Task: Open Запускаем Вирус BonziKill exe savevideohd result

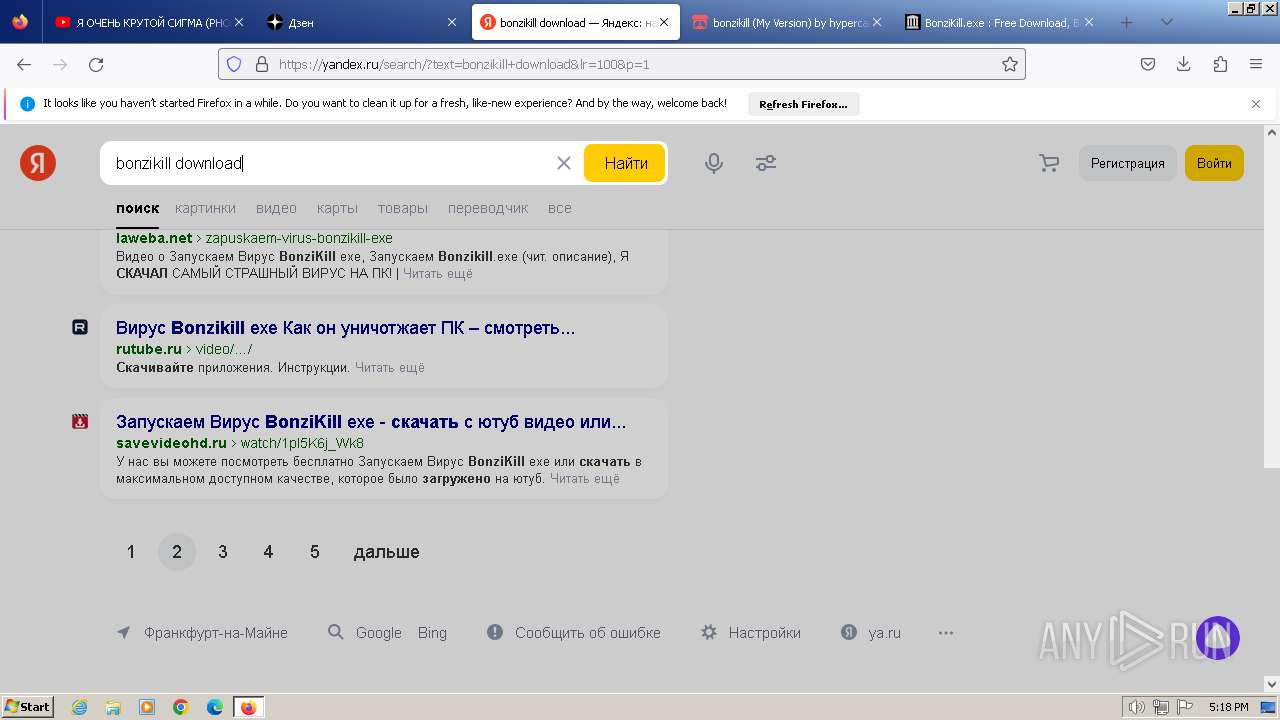Action: 371,421
